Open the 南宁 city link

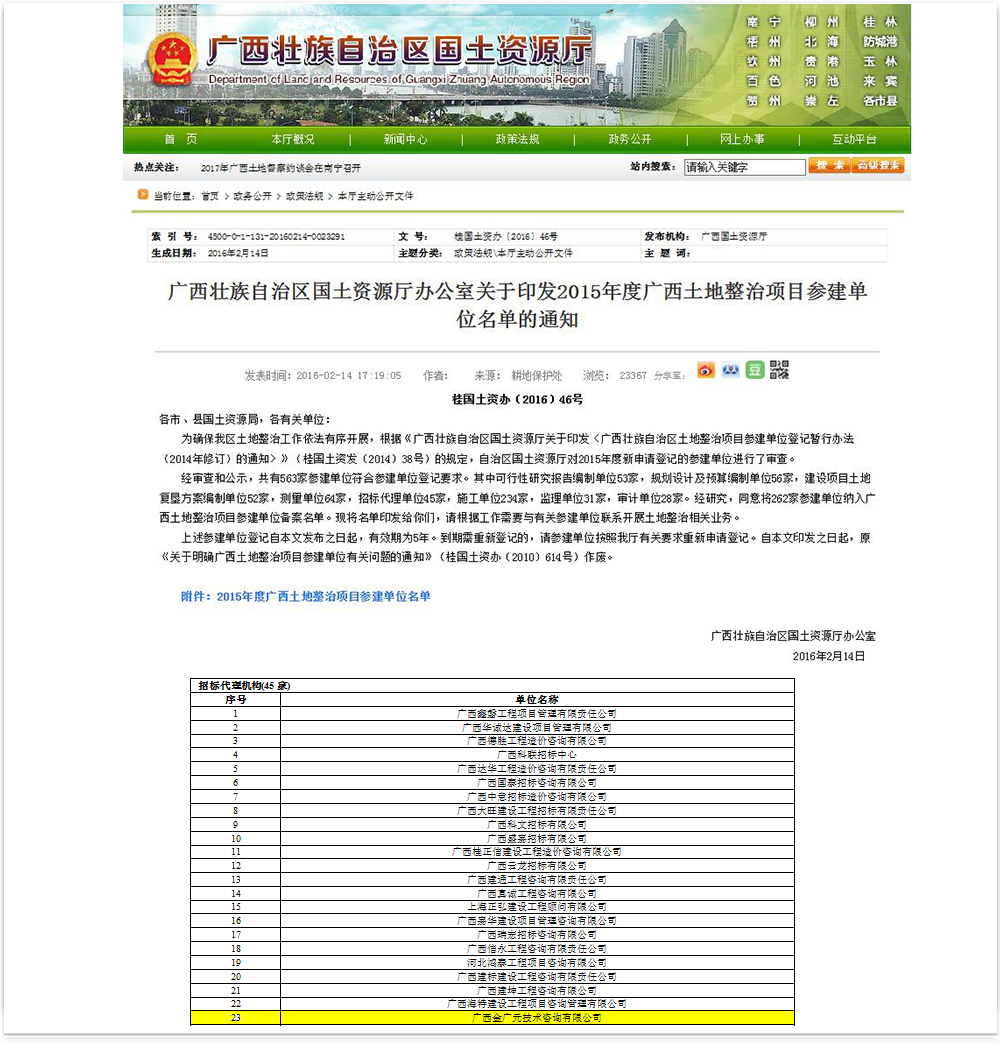(764, 22)
